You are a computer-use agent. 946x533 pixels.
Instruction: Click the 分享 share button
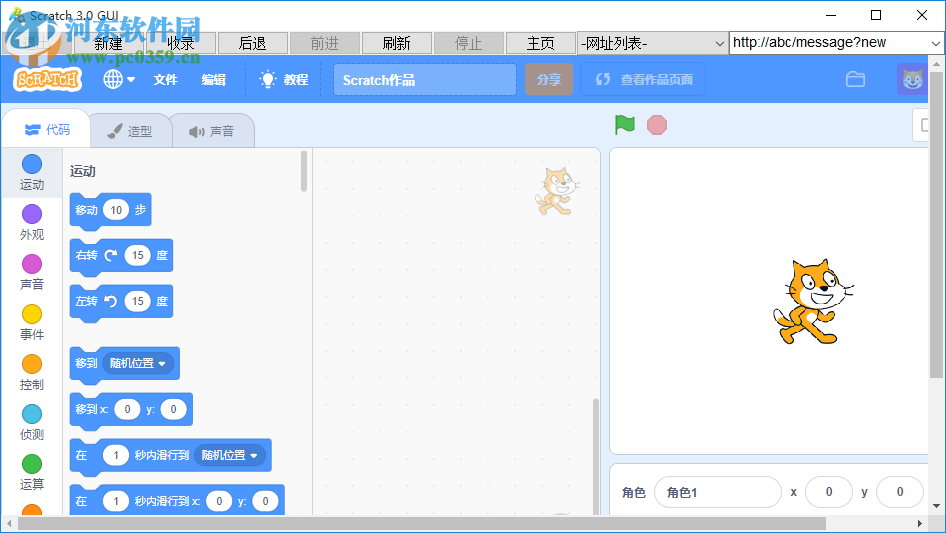tap(549, 79)
